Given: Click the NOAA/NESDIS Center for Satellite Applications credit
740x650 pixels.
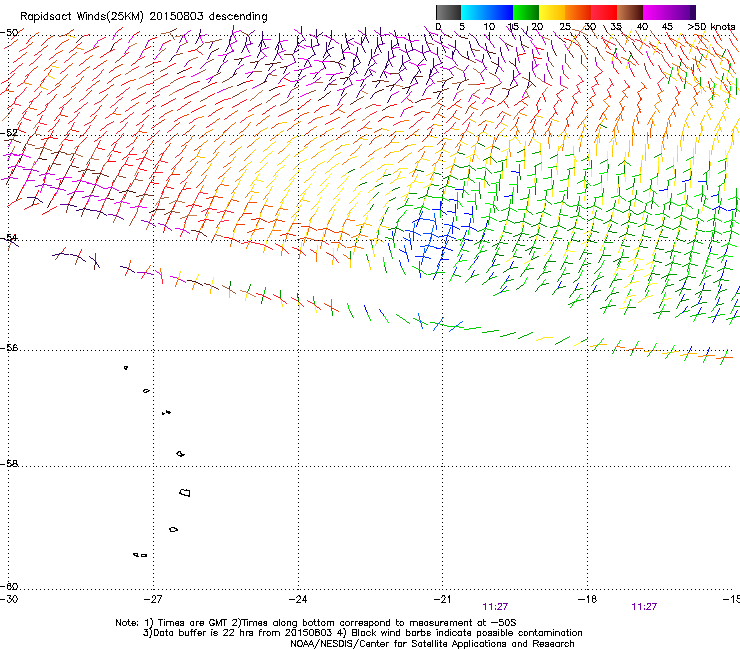Looking at the screenshot, I should [432, 644].
